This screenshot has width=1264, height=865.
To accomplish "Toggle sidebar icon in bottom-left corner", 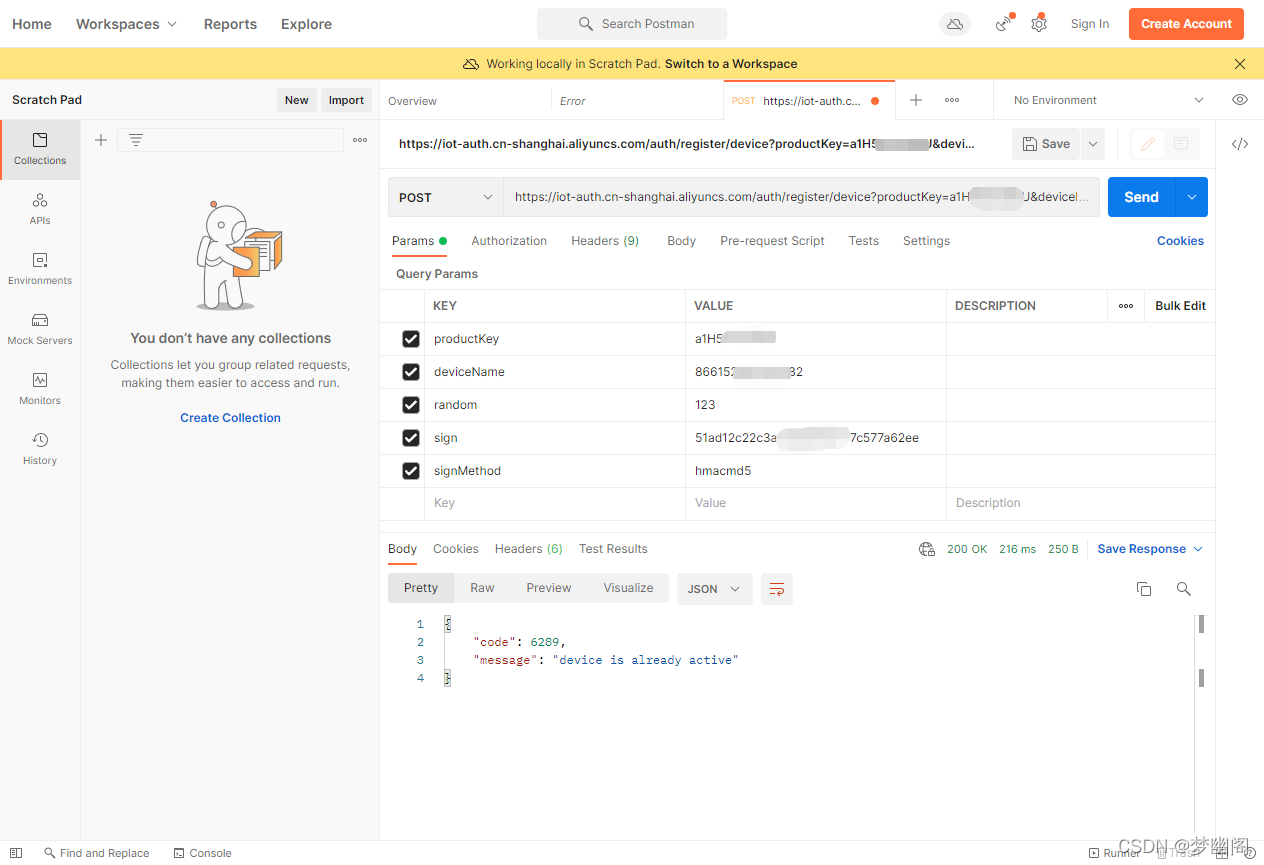I will [x=17, y=853].
